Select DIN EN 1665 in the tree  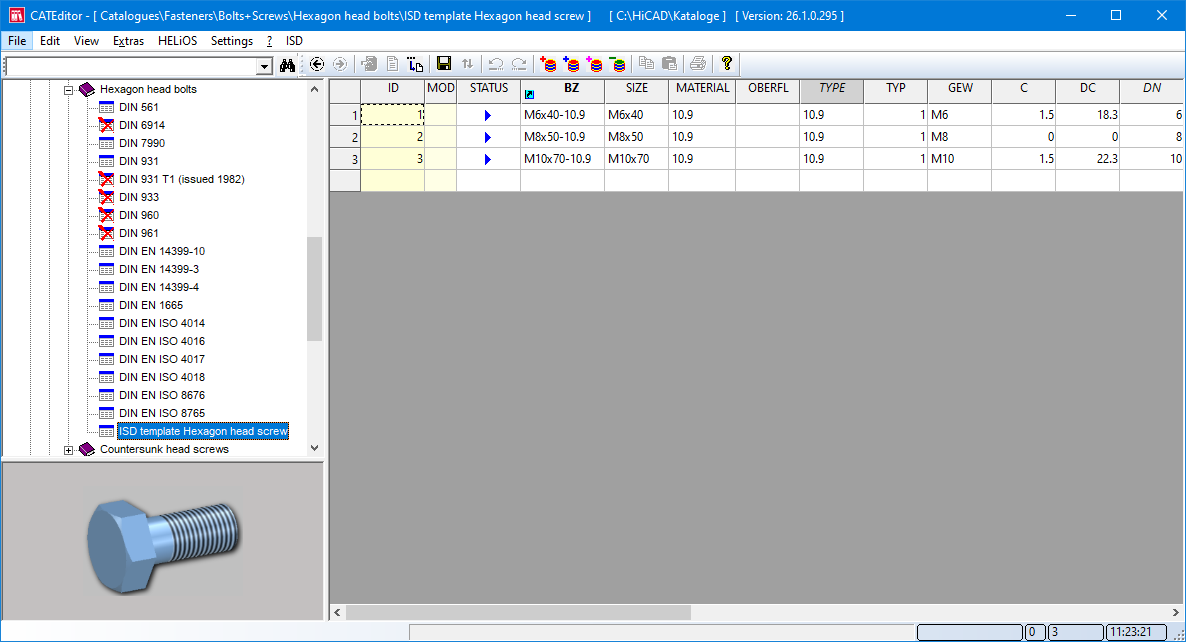click(151, 305)
